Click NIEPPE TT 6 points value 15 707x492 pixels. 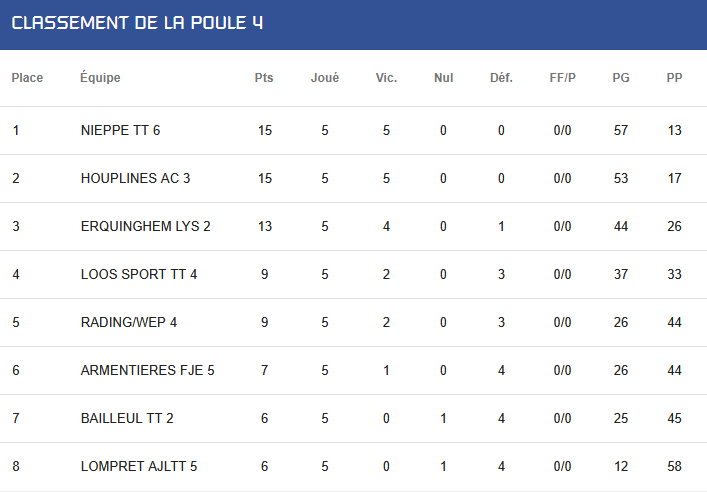click(265, 130)
